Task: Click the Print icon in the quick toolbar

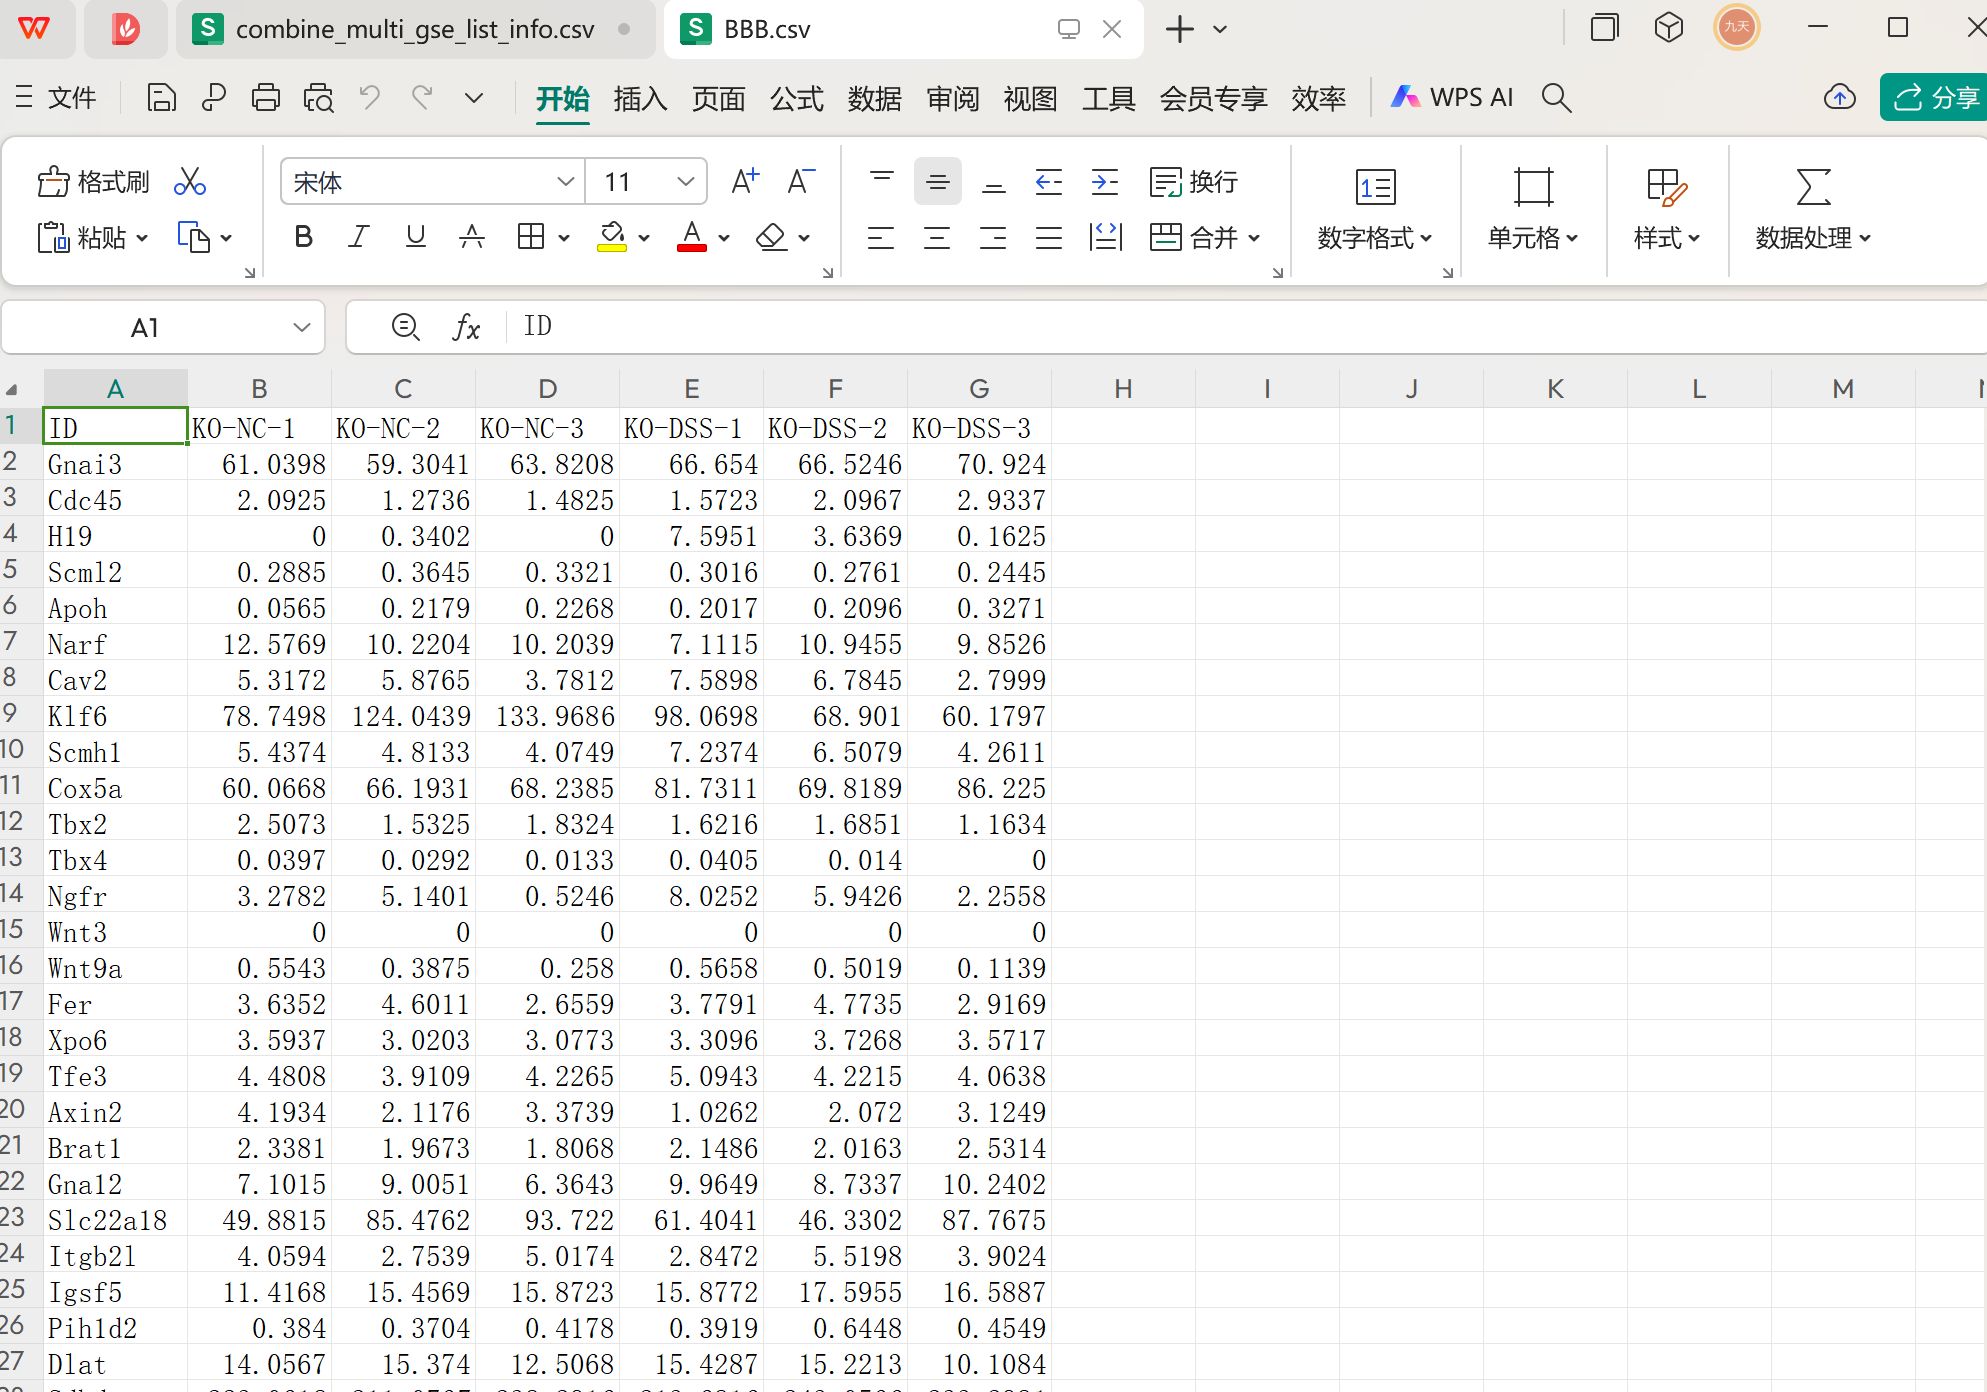Action: [266, 98]
